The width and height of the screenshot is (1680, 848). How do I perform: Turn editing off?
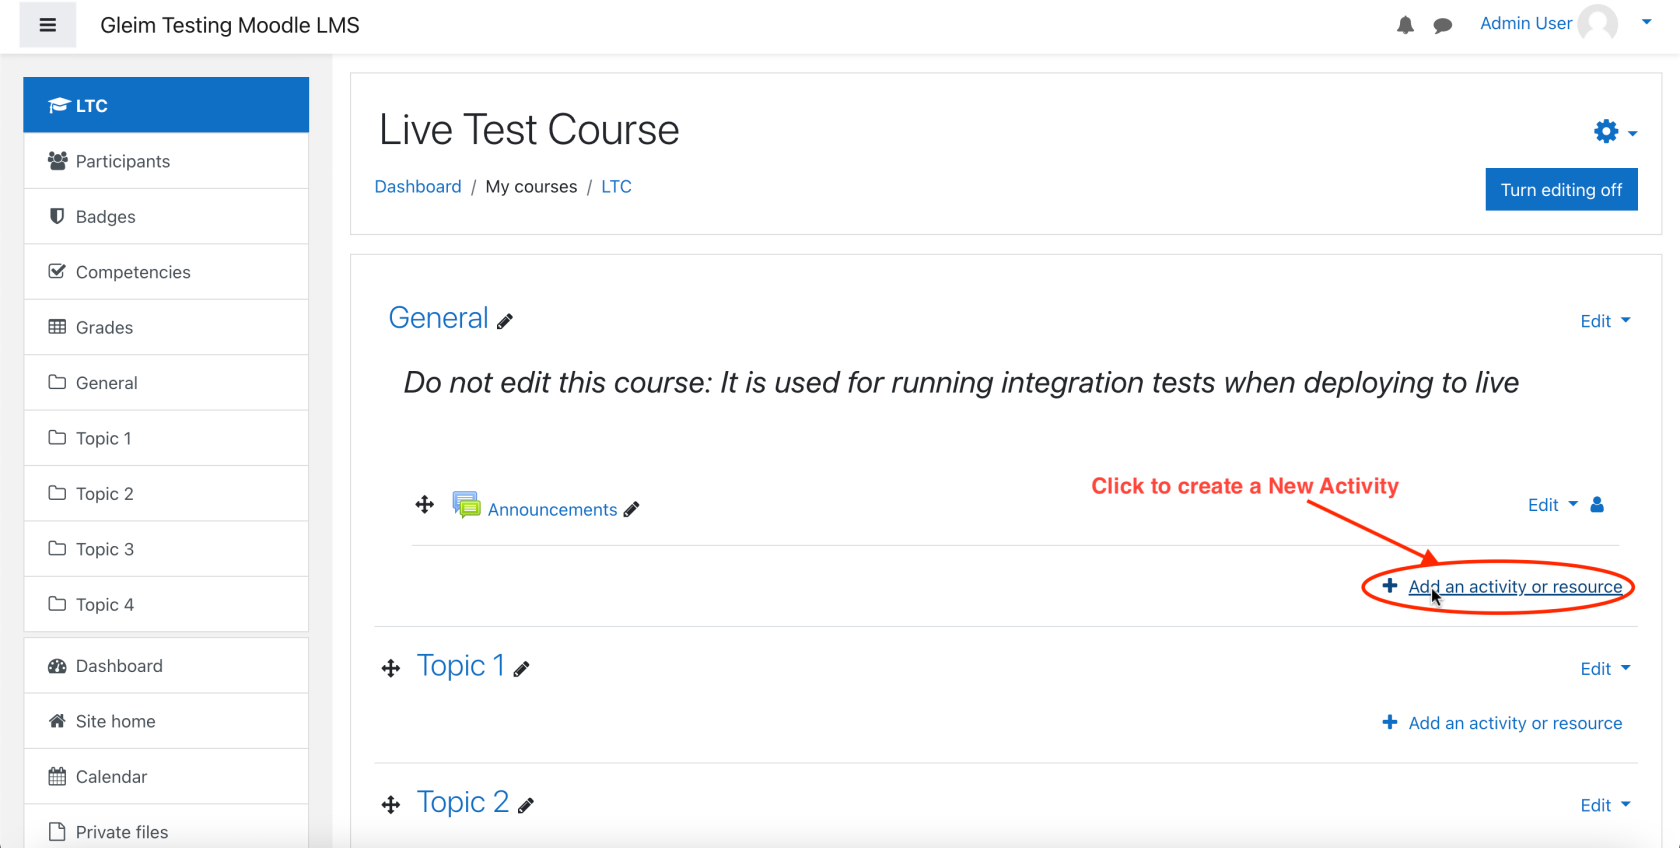(x=1561, y=190)
